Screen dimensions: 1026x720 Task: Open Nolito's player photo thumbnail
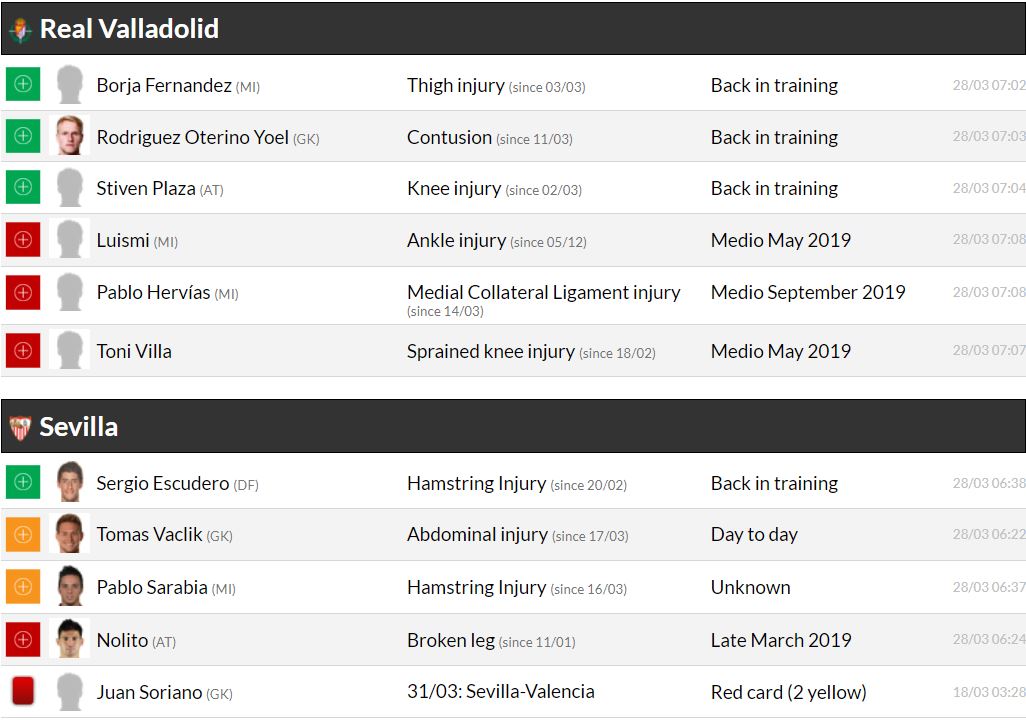tap(70, 639)
